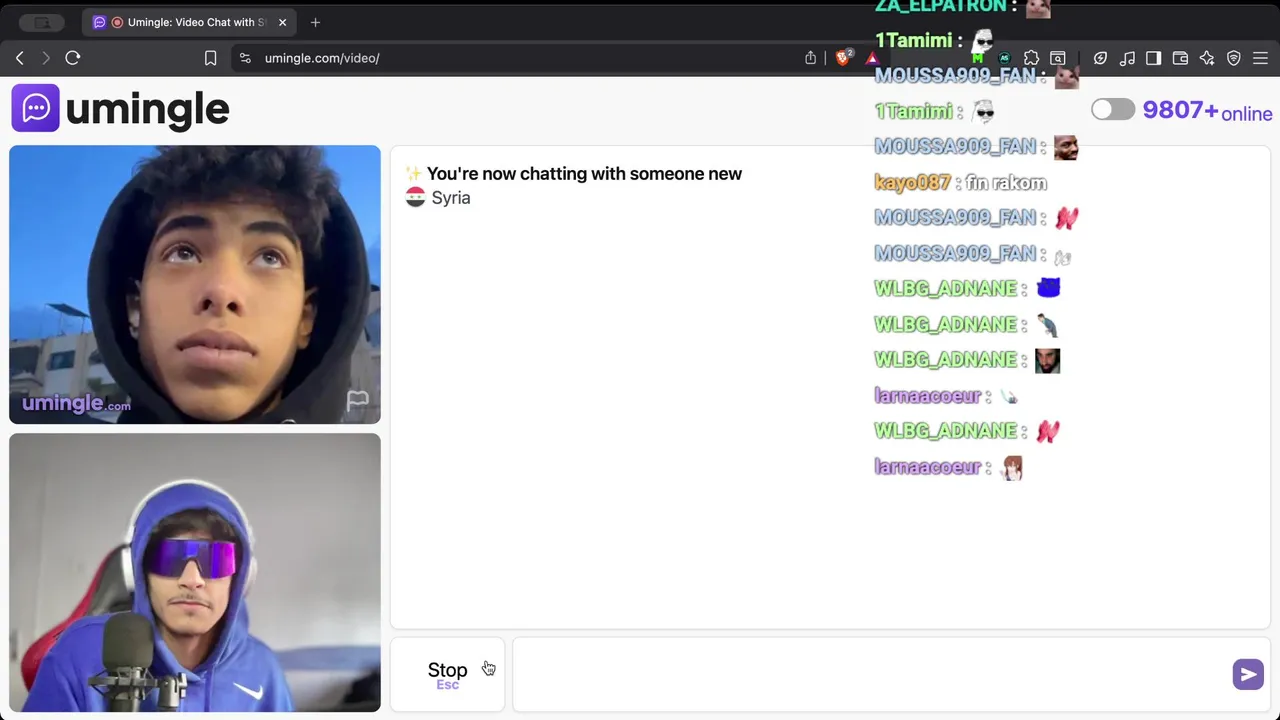
Task: Click the Stop button
Action: tap(447, 673)
